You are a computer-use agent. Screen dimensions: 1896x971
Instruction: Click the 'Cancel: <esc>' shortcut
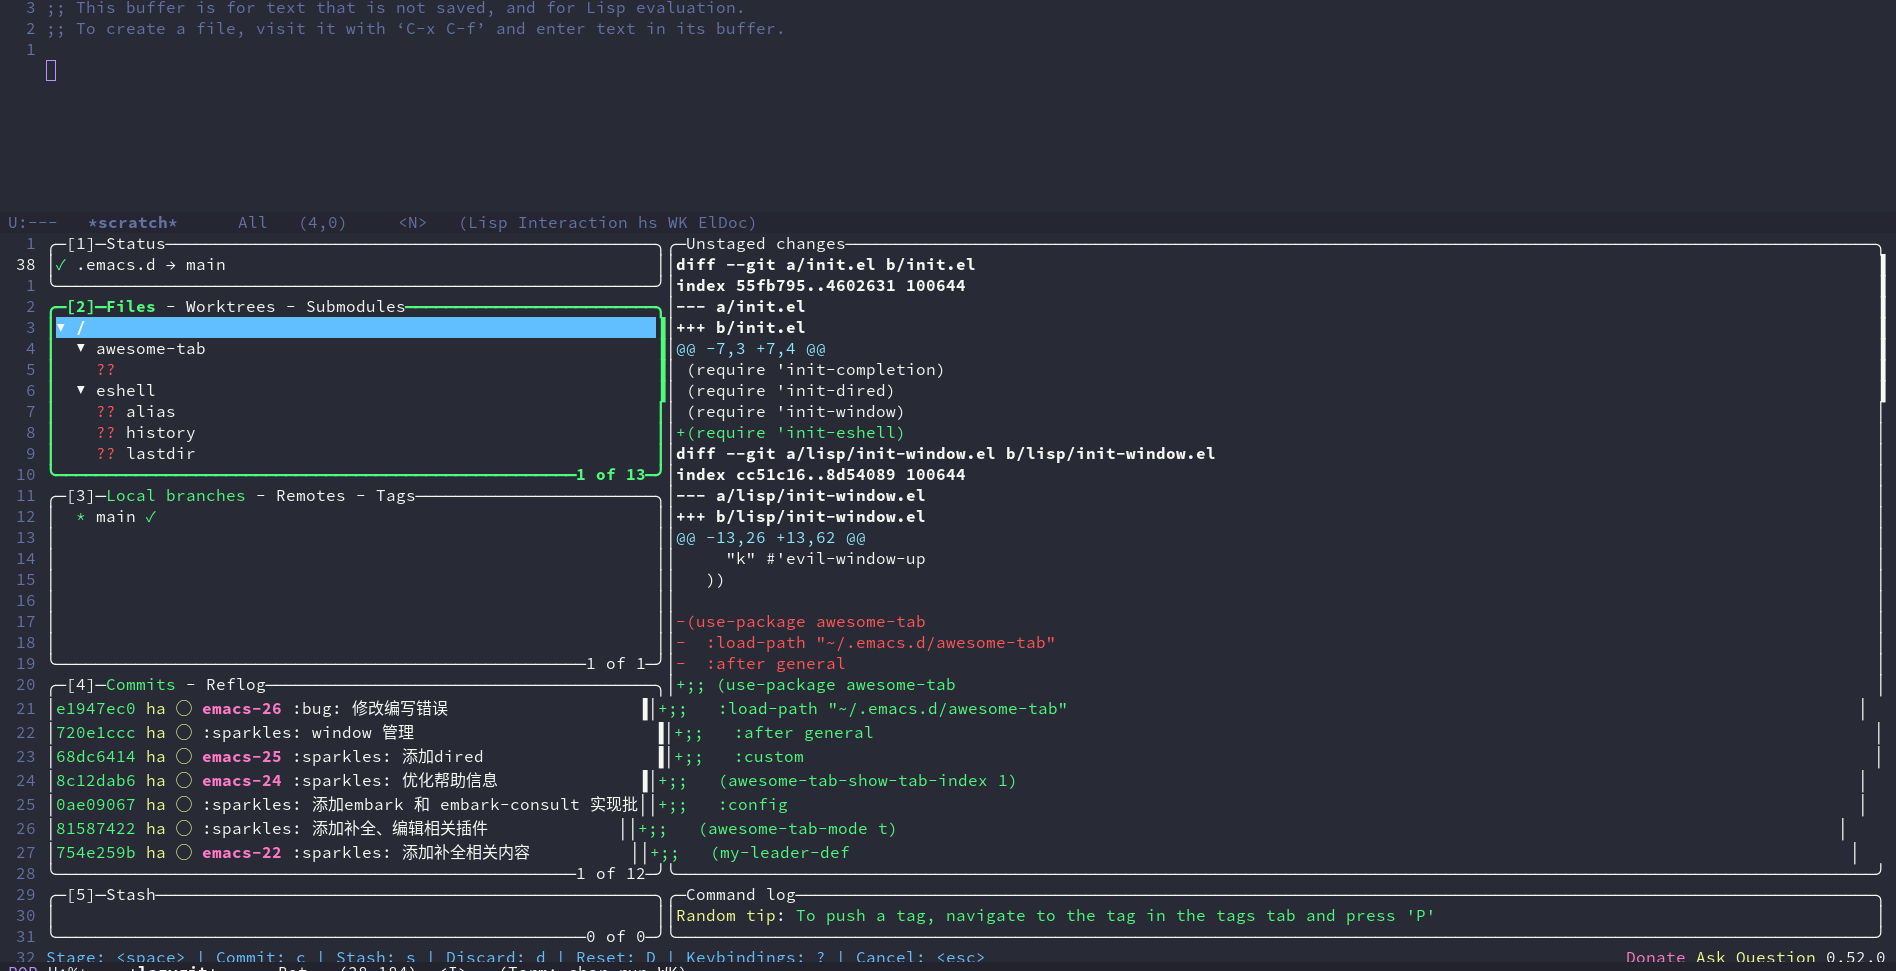click(920, 957)
